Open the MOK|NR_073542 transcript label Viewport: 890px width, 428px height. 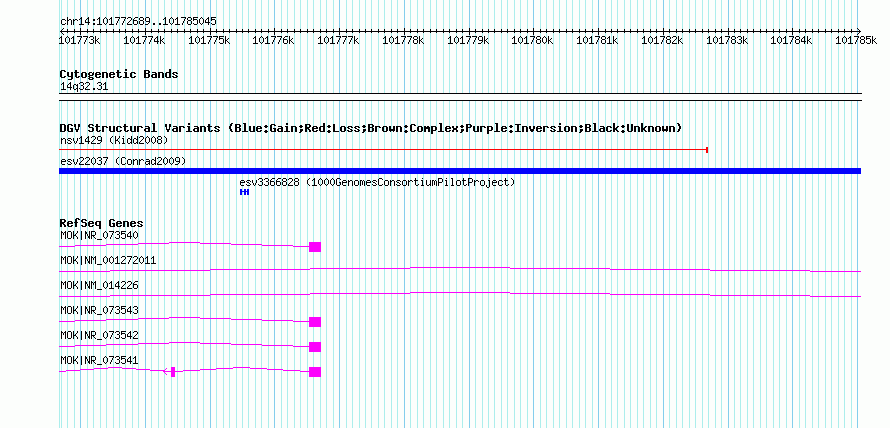coord(99,335)
